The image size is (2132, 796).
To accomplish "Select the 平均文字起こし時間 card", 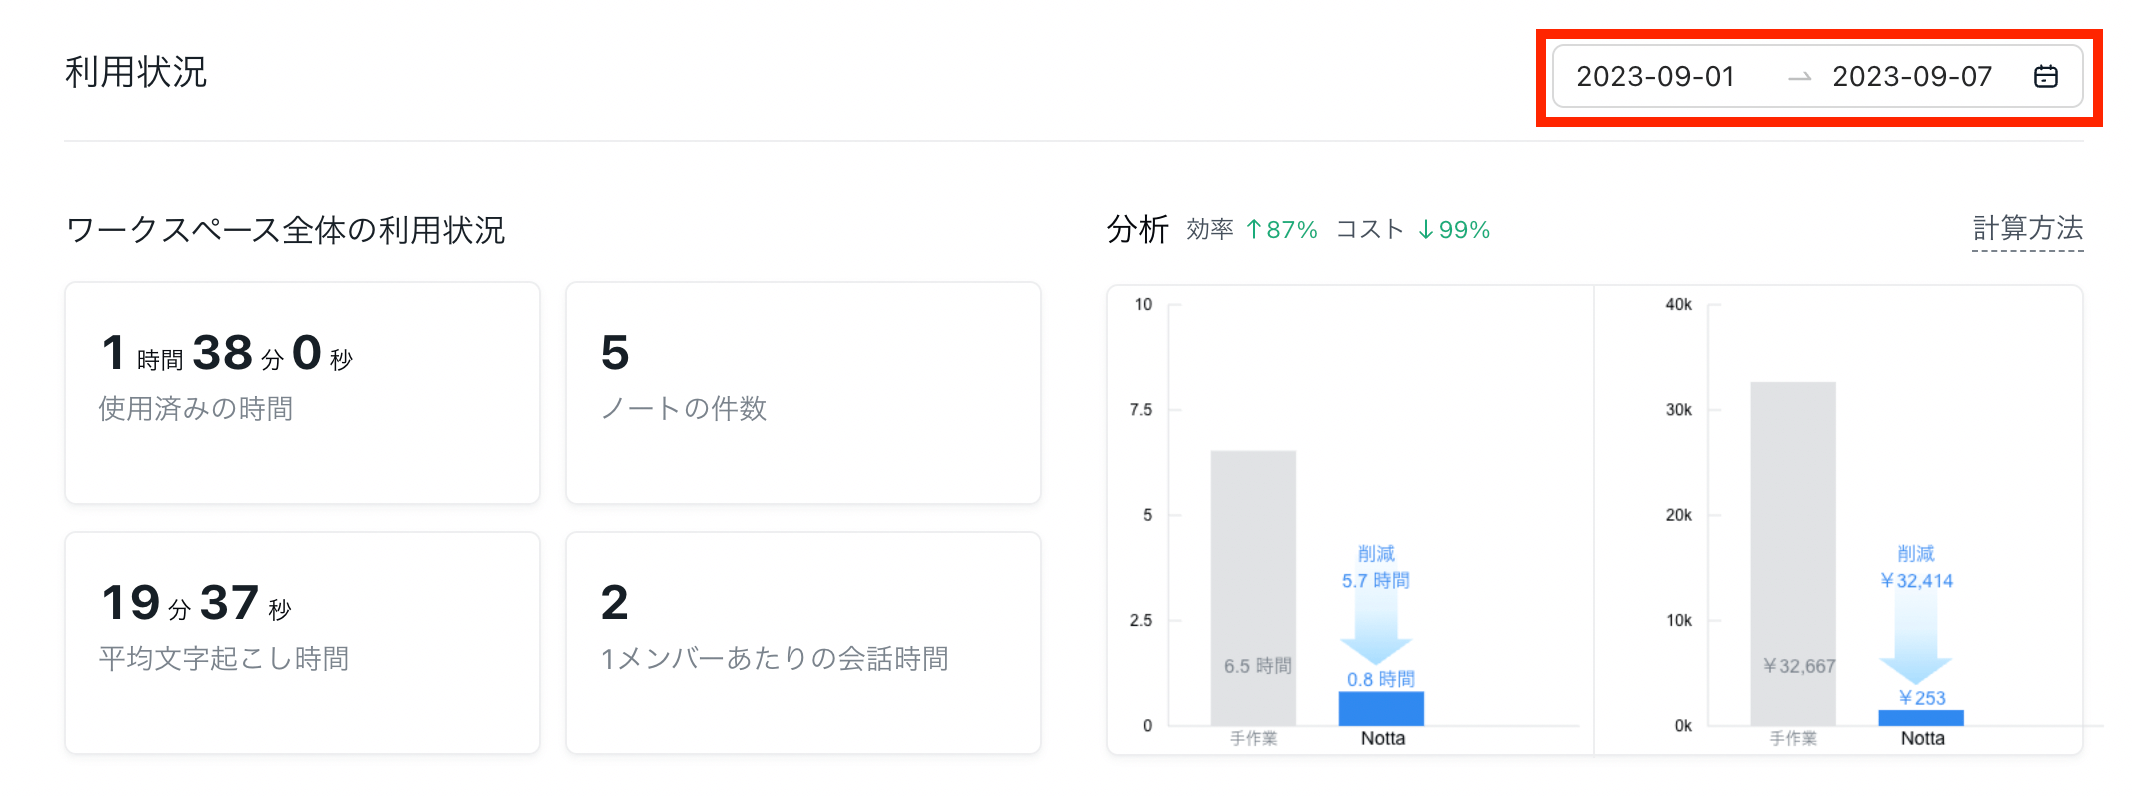I will click(x=302, y=643).
